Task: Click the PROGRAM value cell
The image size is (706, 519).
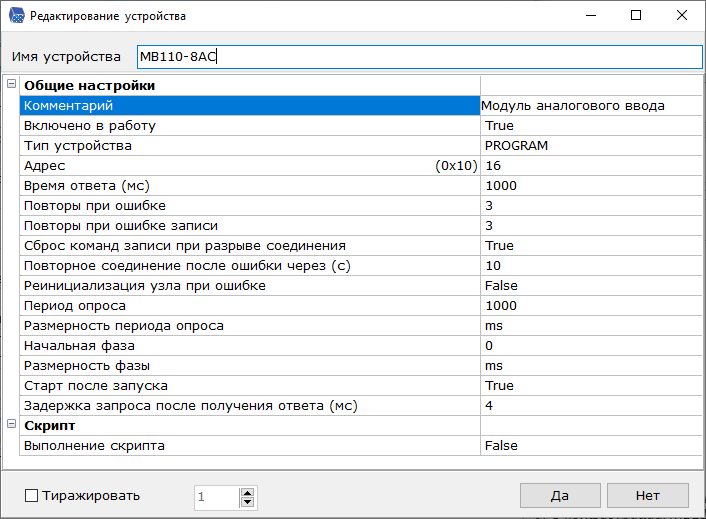Action: pyautogui.click(x=591, y=146)
